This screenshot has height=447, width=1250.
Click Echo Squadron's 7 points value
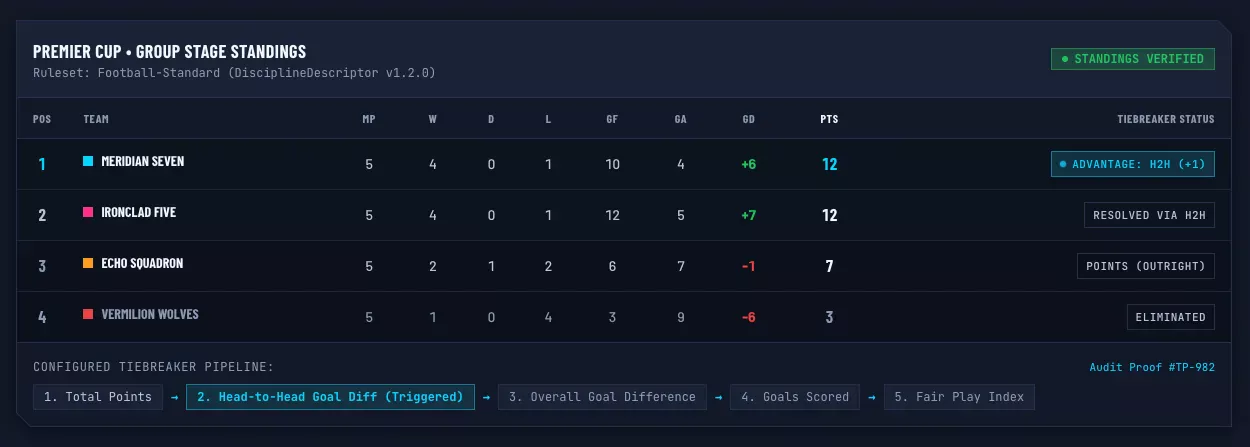pyautogui.click(x=829, y=266)
